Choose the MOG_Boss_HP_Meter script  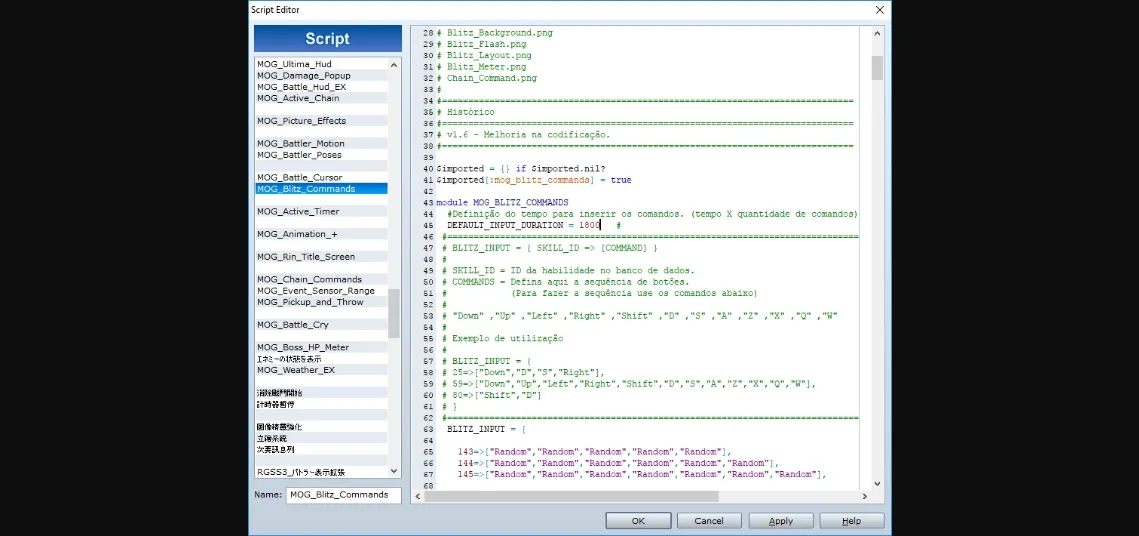point(302,347)
